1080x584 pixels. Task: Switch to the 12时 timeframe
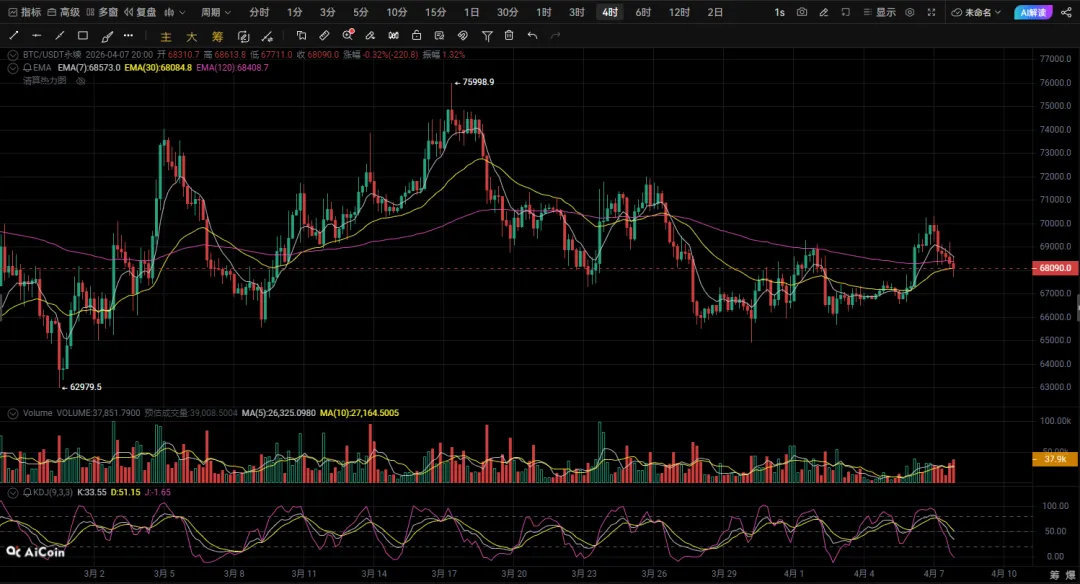point(679,12)
